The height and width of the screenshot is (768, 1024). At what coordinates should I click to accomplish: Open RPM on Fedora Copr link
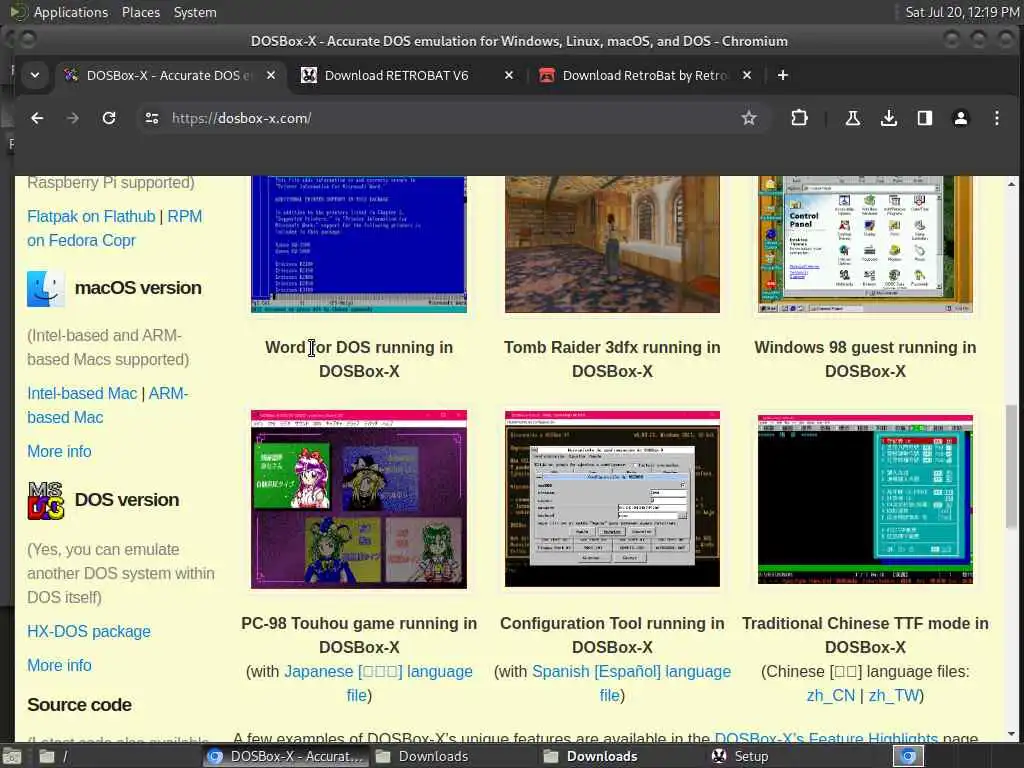114,229
